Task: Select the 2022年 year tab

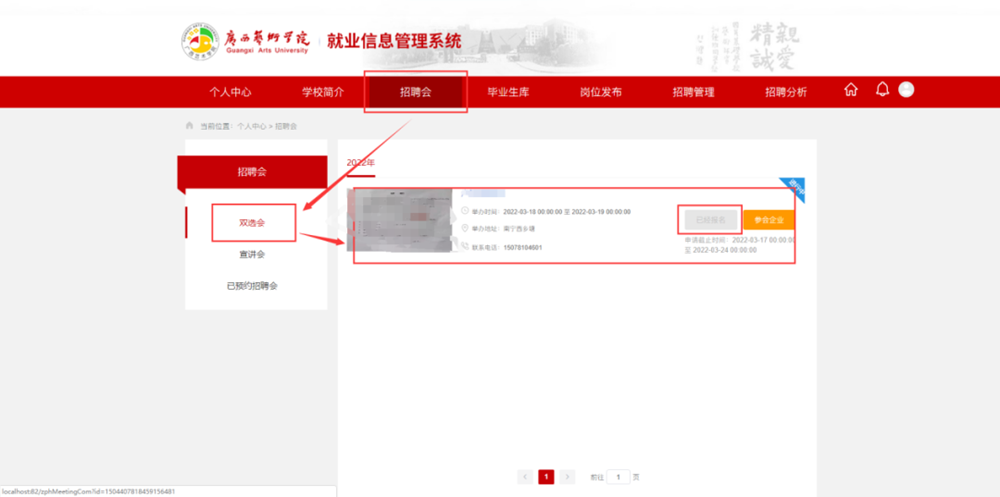Action: click(x=361, y=163)
